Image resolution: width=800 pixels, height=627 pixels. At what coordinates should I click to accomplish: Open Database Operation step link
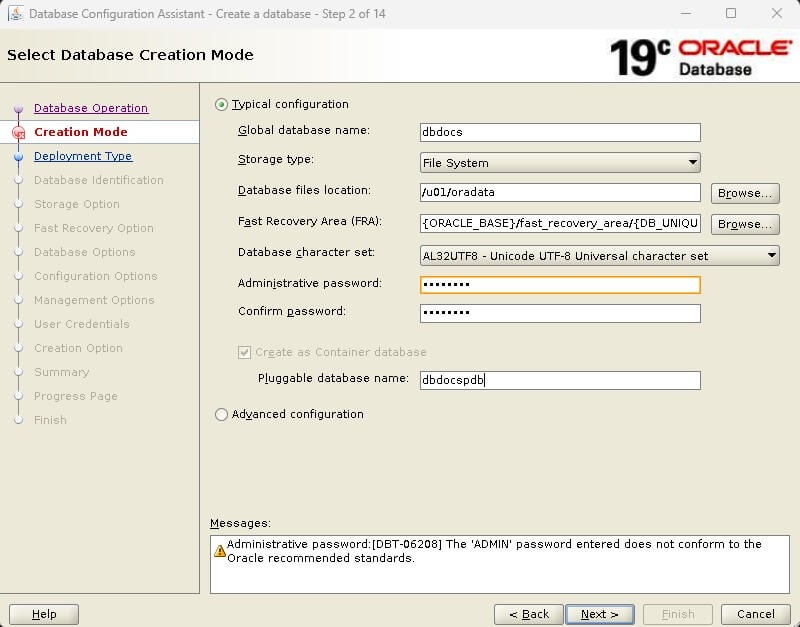(91, 108)
